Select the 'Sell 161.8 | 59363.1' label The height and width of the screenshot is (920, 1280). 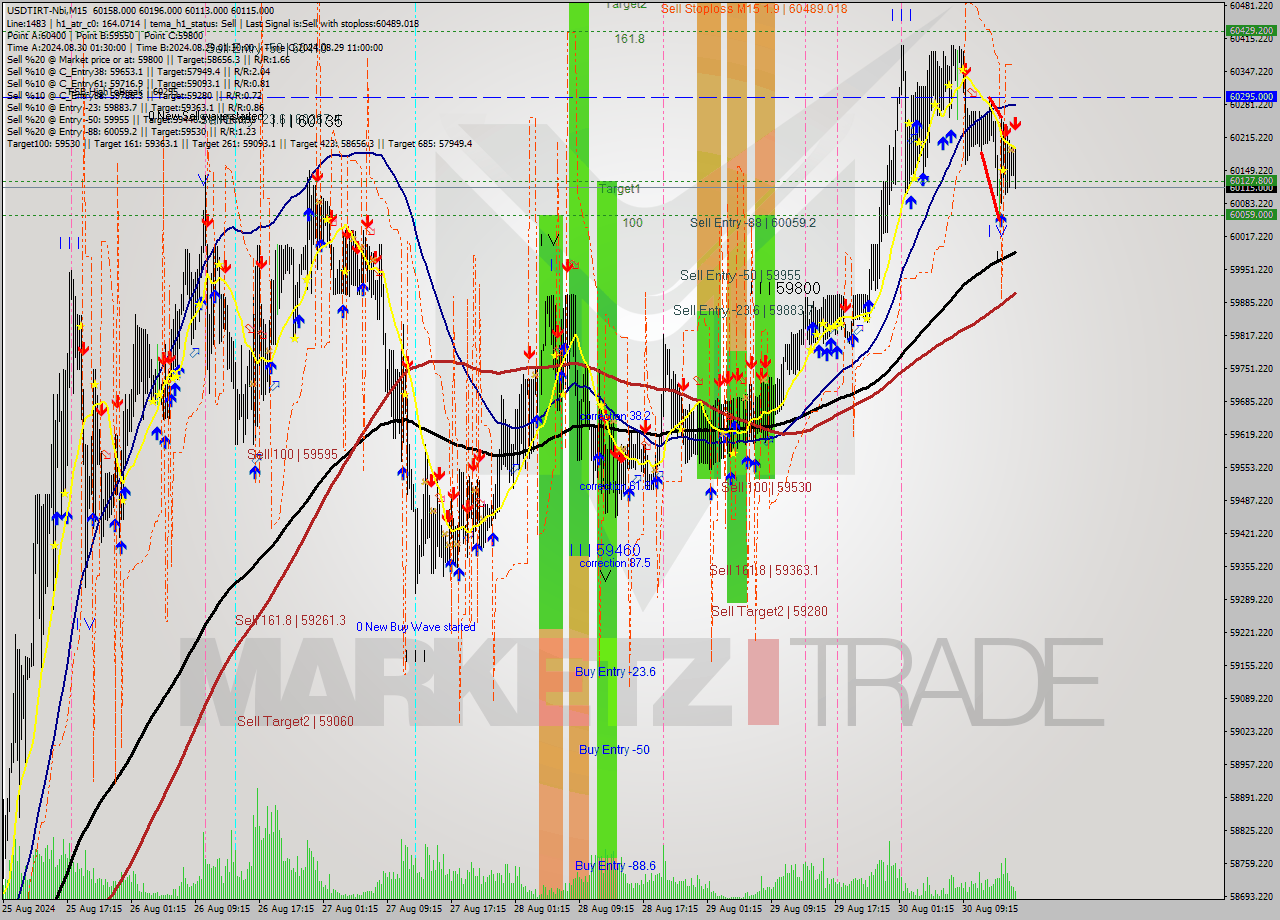(x=764, y=570)
